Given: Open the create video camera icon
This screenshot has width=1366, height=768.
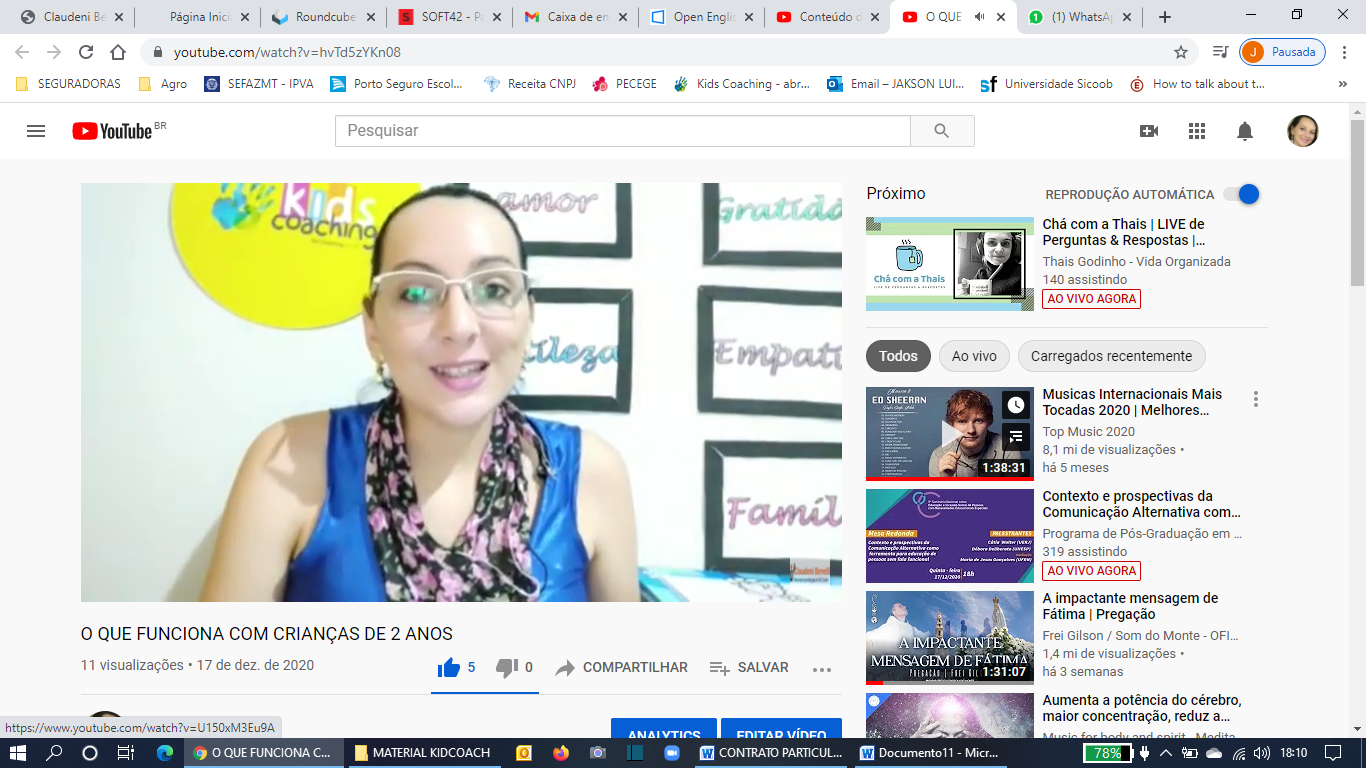Looking at the screenshot, I should pyautogui.click(x=1148, y=131).
